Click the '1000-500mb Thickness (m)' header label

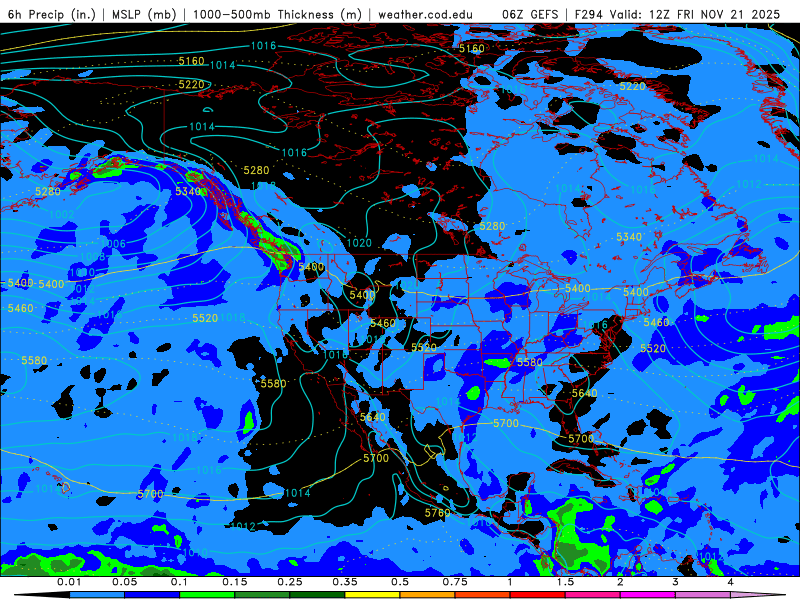coord(277,14)
